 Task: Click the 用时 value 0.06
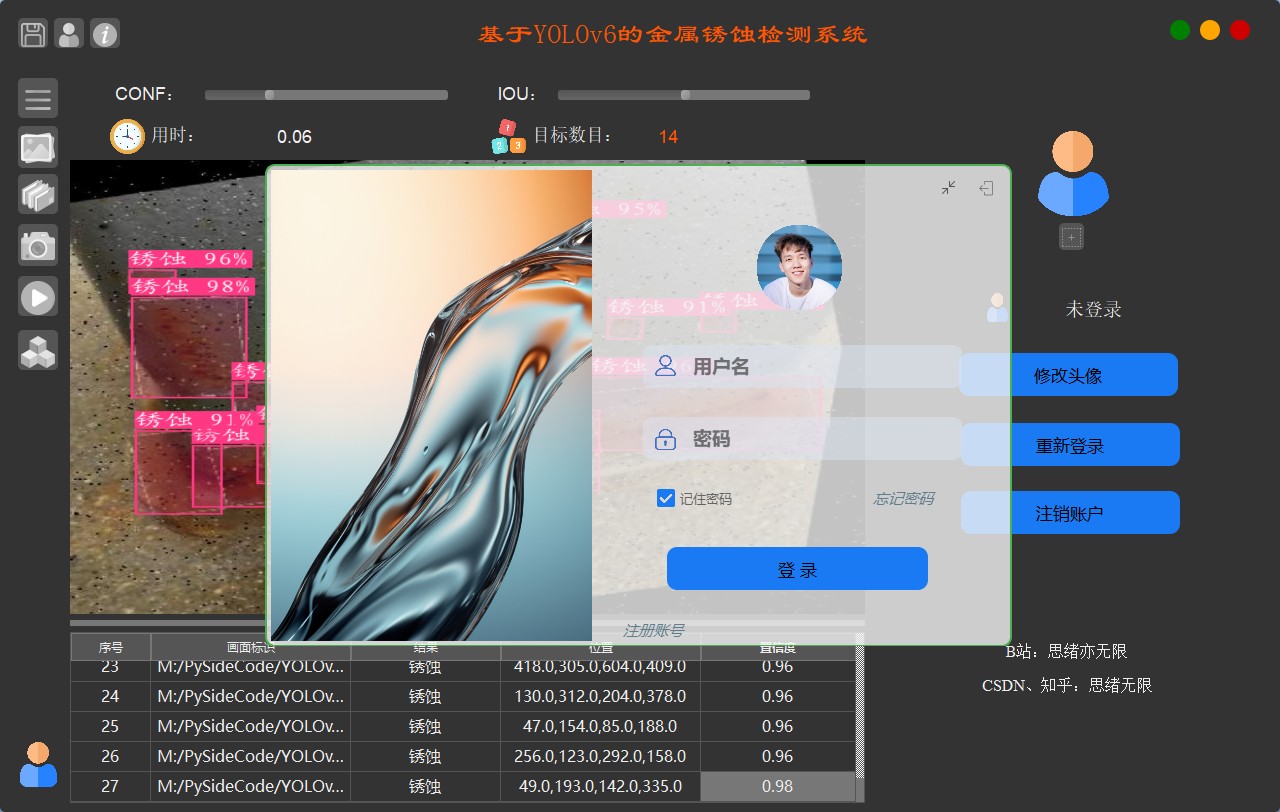click(x=294, y=137)
